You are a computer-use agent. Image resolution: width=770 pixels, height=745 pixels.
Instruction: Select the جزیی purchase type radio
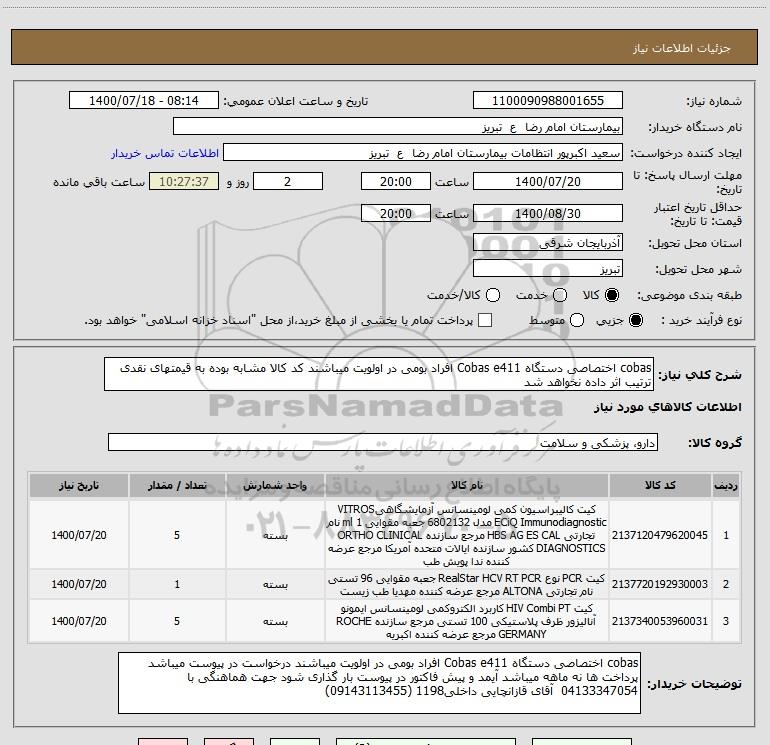(635, 320)
